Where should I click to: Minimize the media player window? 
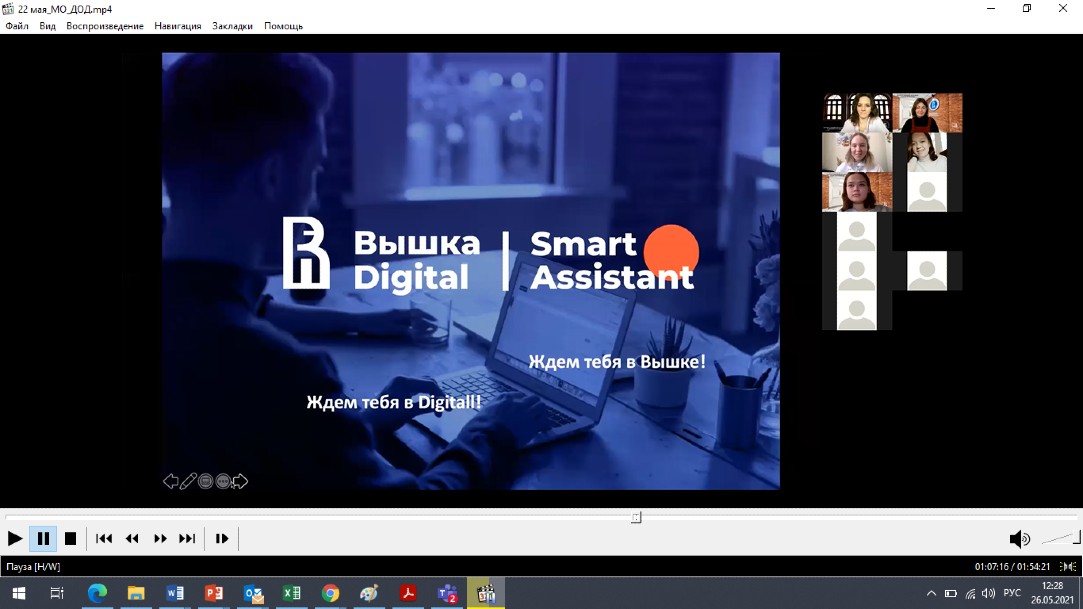click(x=991, y=8)
